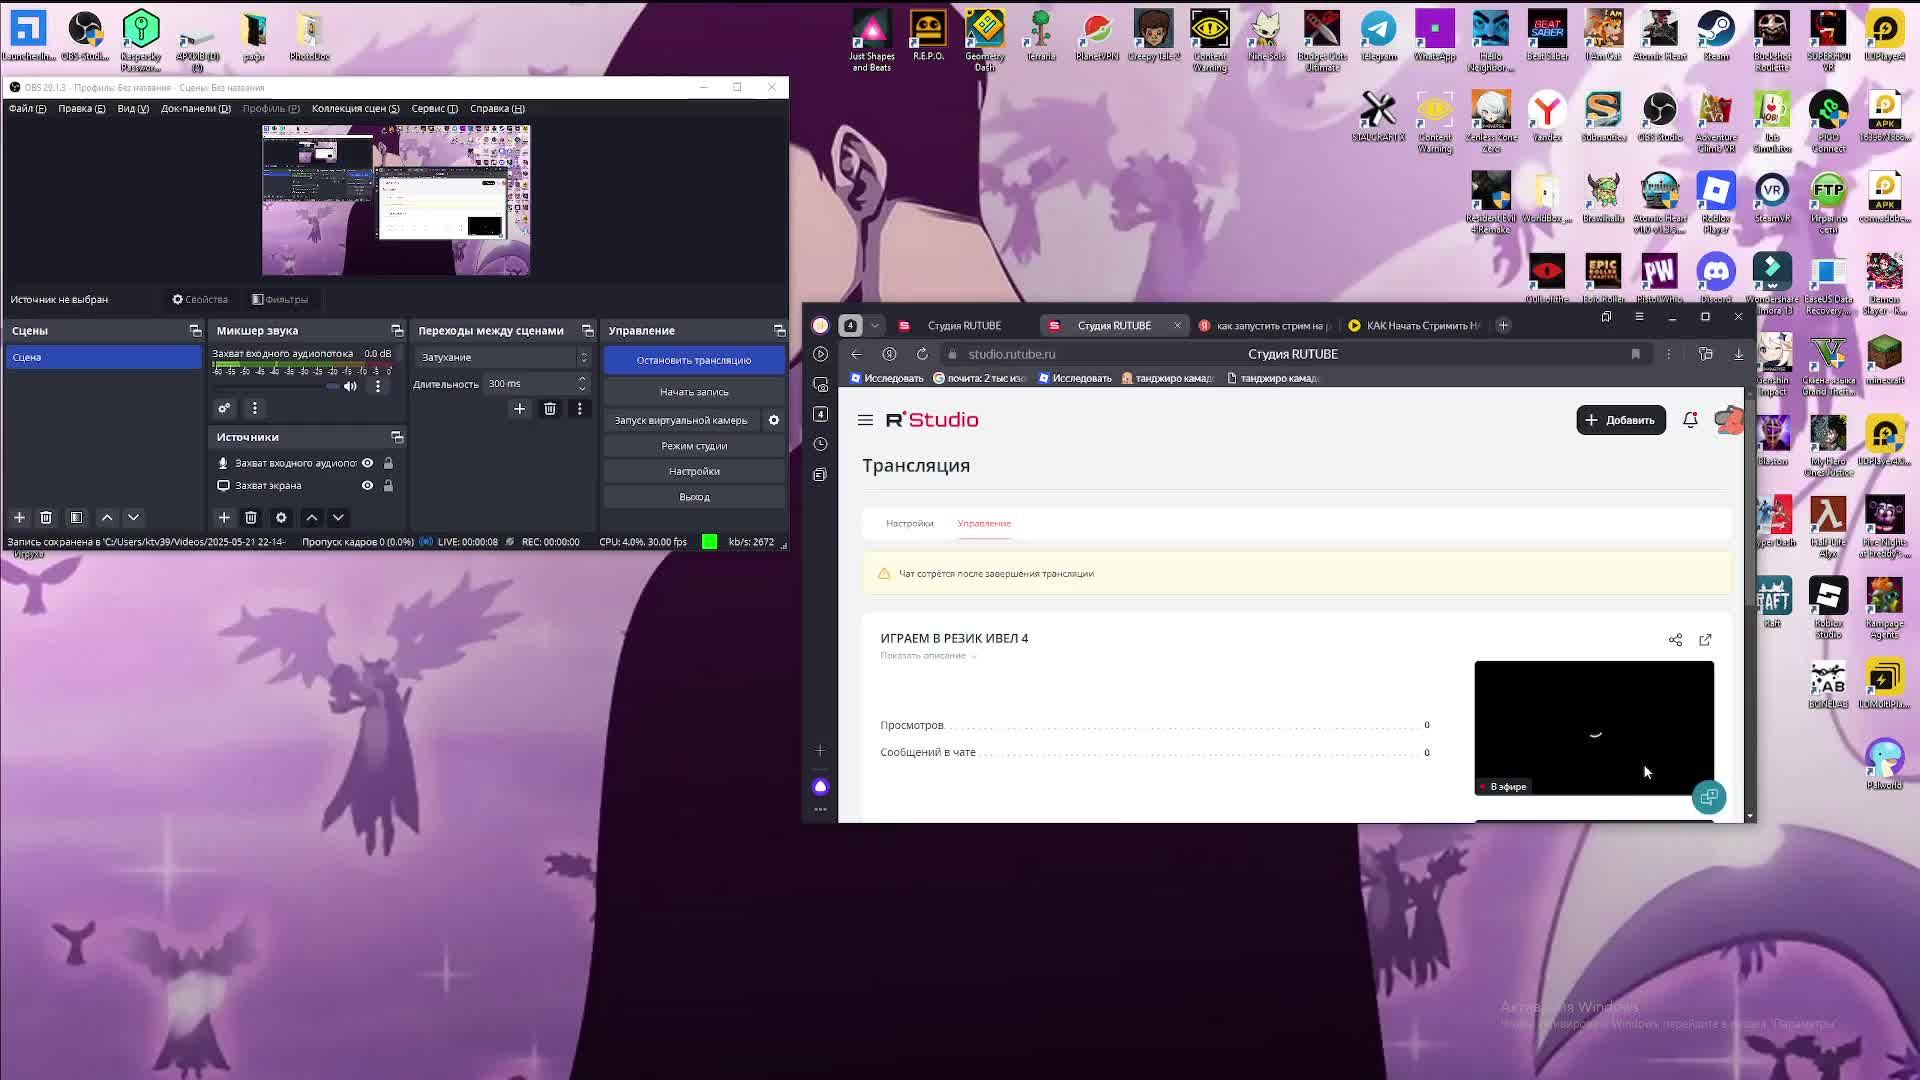Viewport: 1920px width, 1080px height.
Task: Open browser page options three-dot menu
Action: click(1668, 354)
